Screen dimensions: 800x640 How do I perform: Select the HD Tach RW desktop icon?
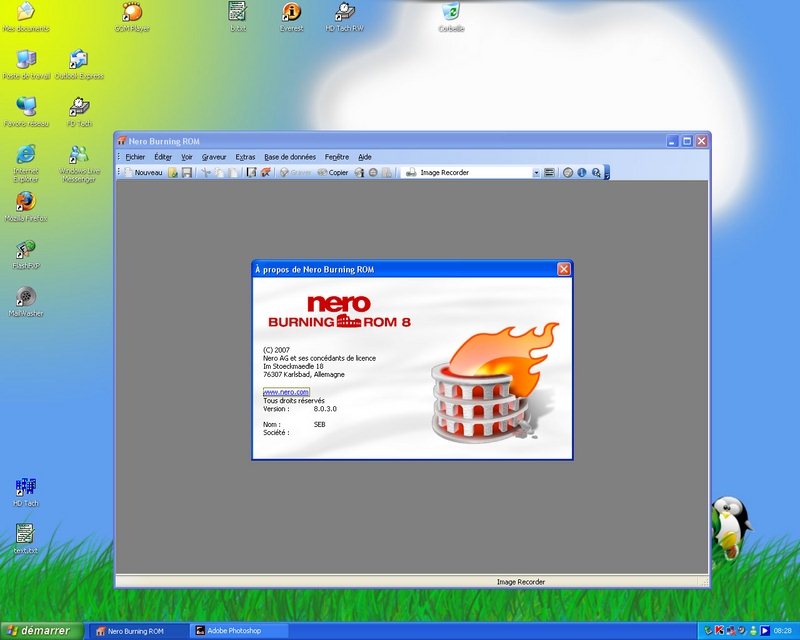tap(344, 17)
